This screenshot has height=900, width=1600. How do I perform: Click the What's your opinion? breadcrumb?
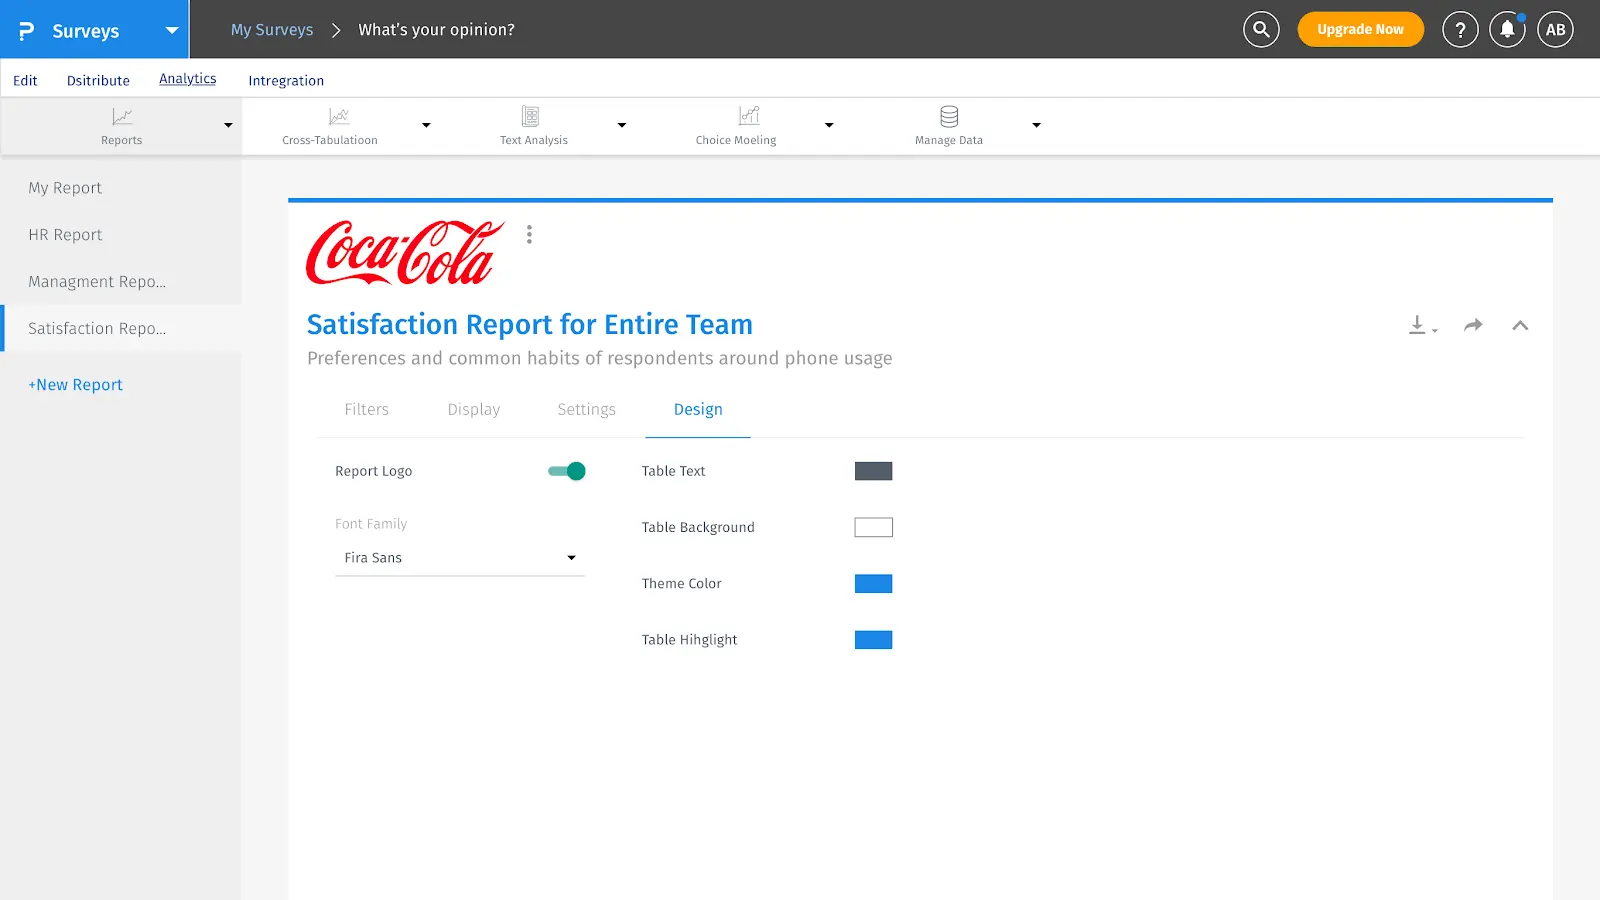(437, 30)
